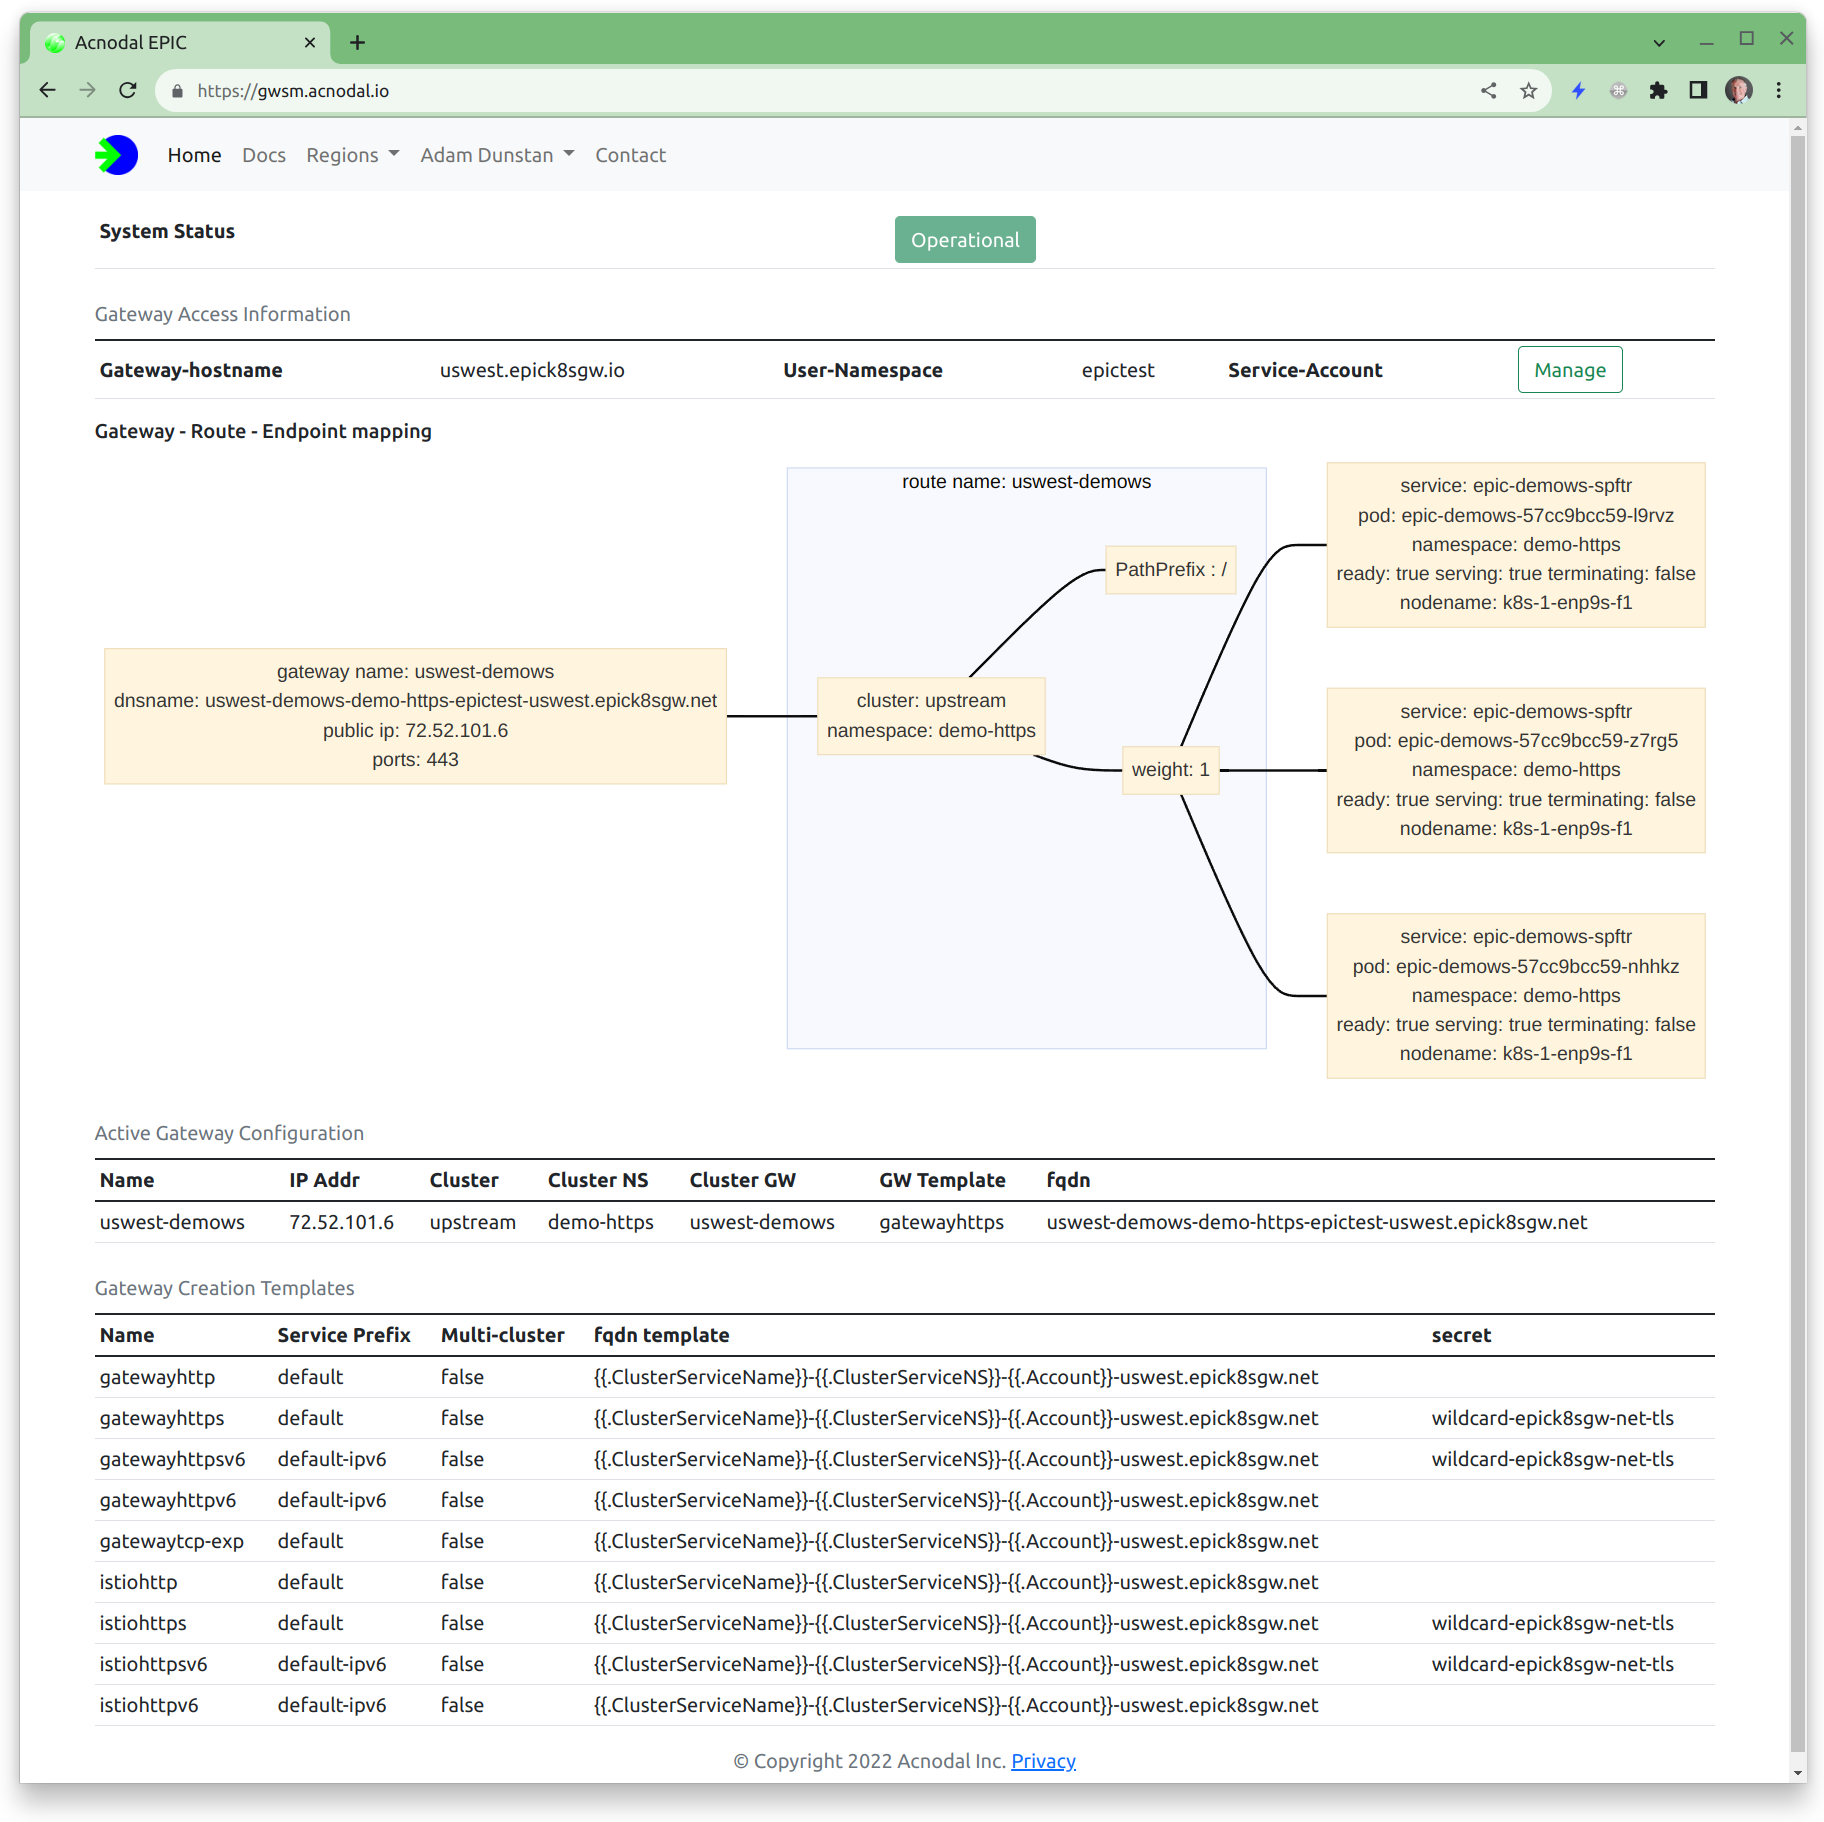Click the Operational status button
Image resolution: width=1824 pixels, height=1822 pixels.
965,240
